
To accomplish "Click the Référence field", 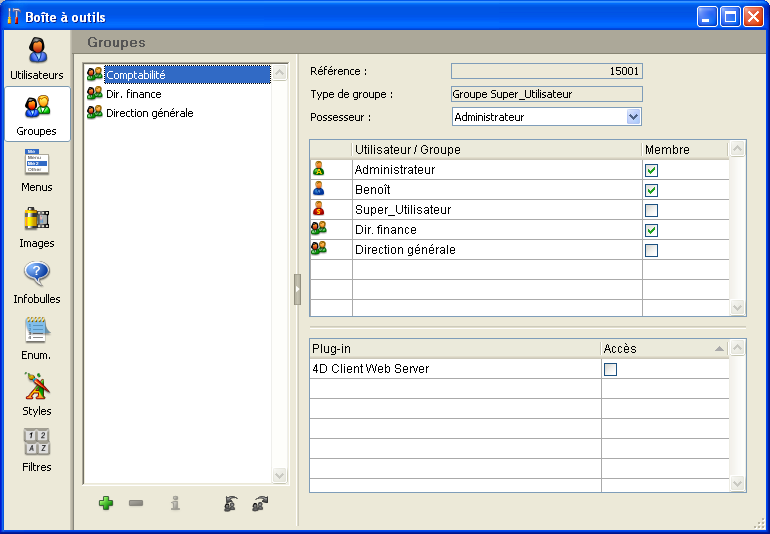I will click(x=546, y=71).
